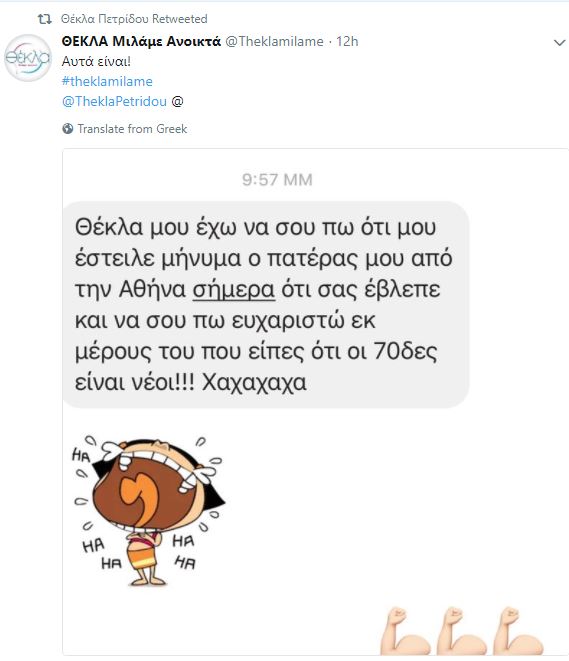Open the ΘΕΚΛΑ Μιλάμε Ανοικτά account name
Image resolution: width=569 pixels, height=661 pixels.
(x=141, y=41)
